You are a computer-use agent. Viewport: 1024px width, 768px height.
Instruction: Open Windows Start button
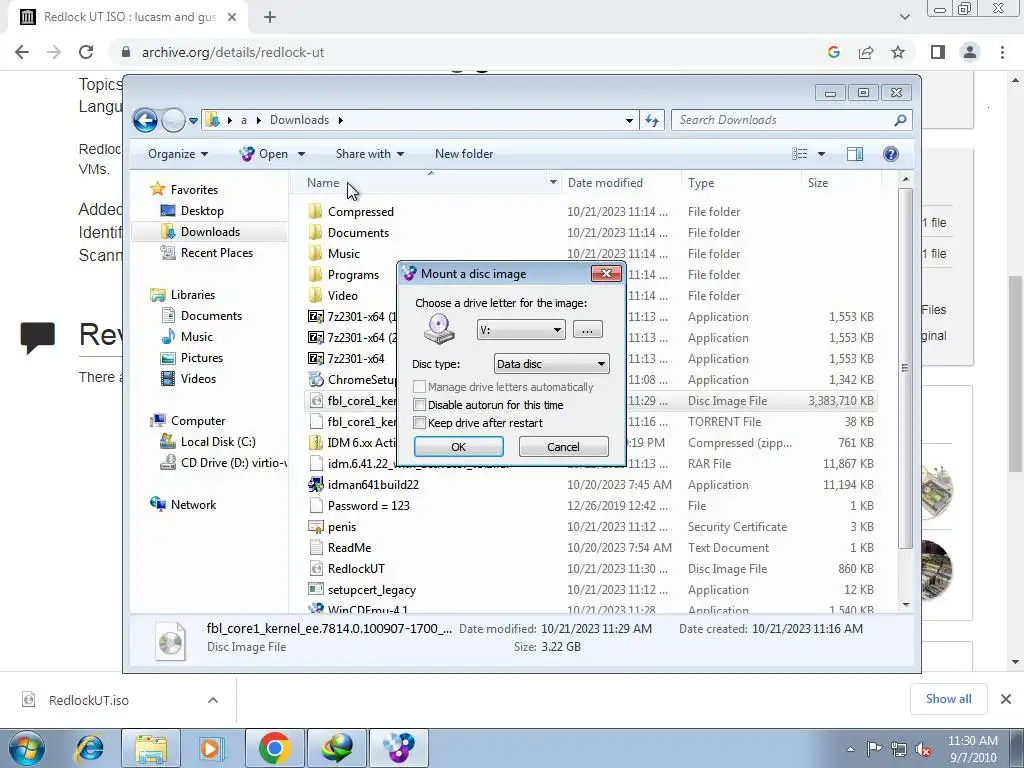tap(27, 748)
